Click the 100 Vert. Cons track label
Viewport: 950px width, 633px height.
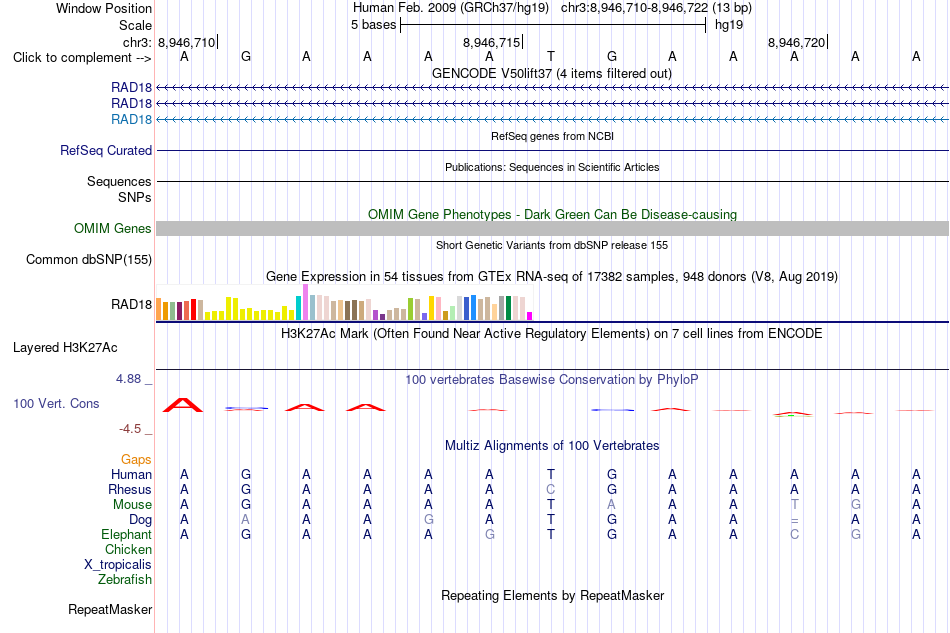[56, 403]
